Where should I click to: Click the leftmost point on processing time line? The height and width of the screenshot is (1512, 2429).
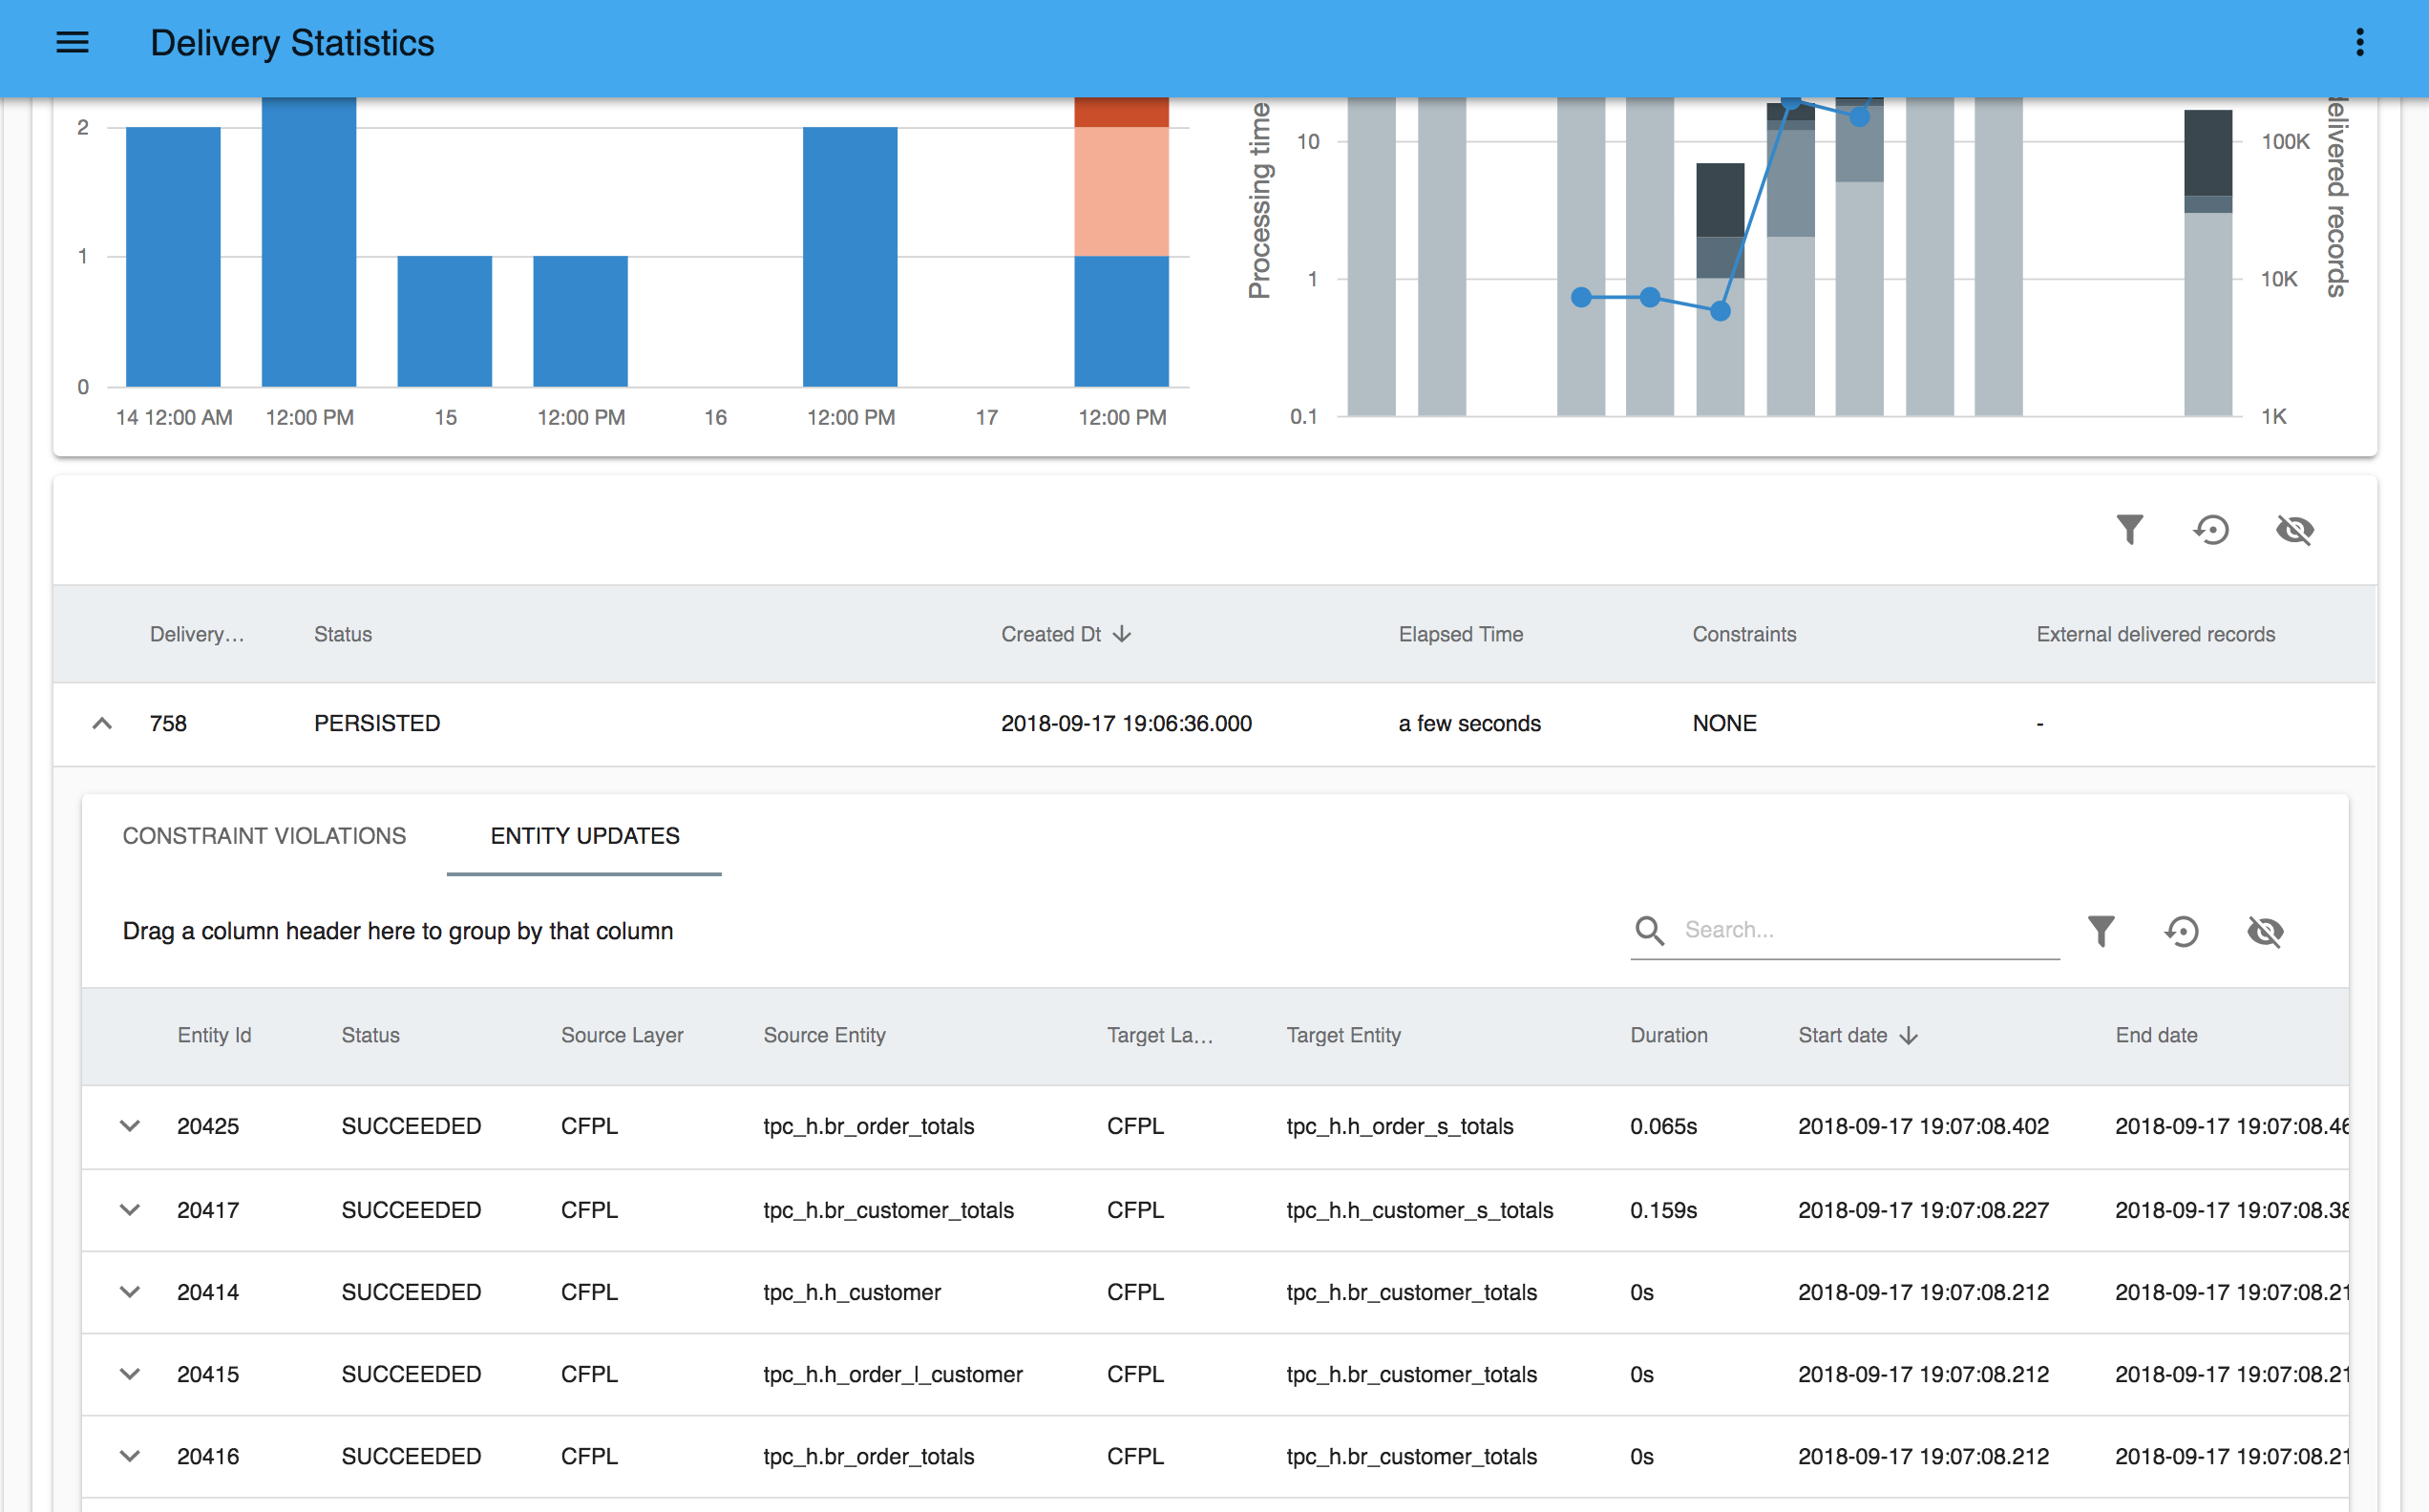click(1581, 297)
